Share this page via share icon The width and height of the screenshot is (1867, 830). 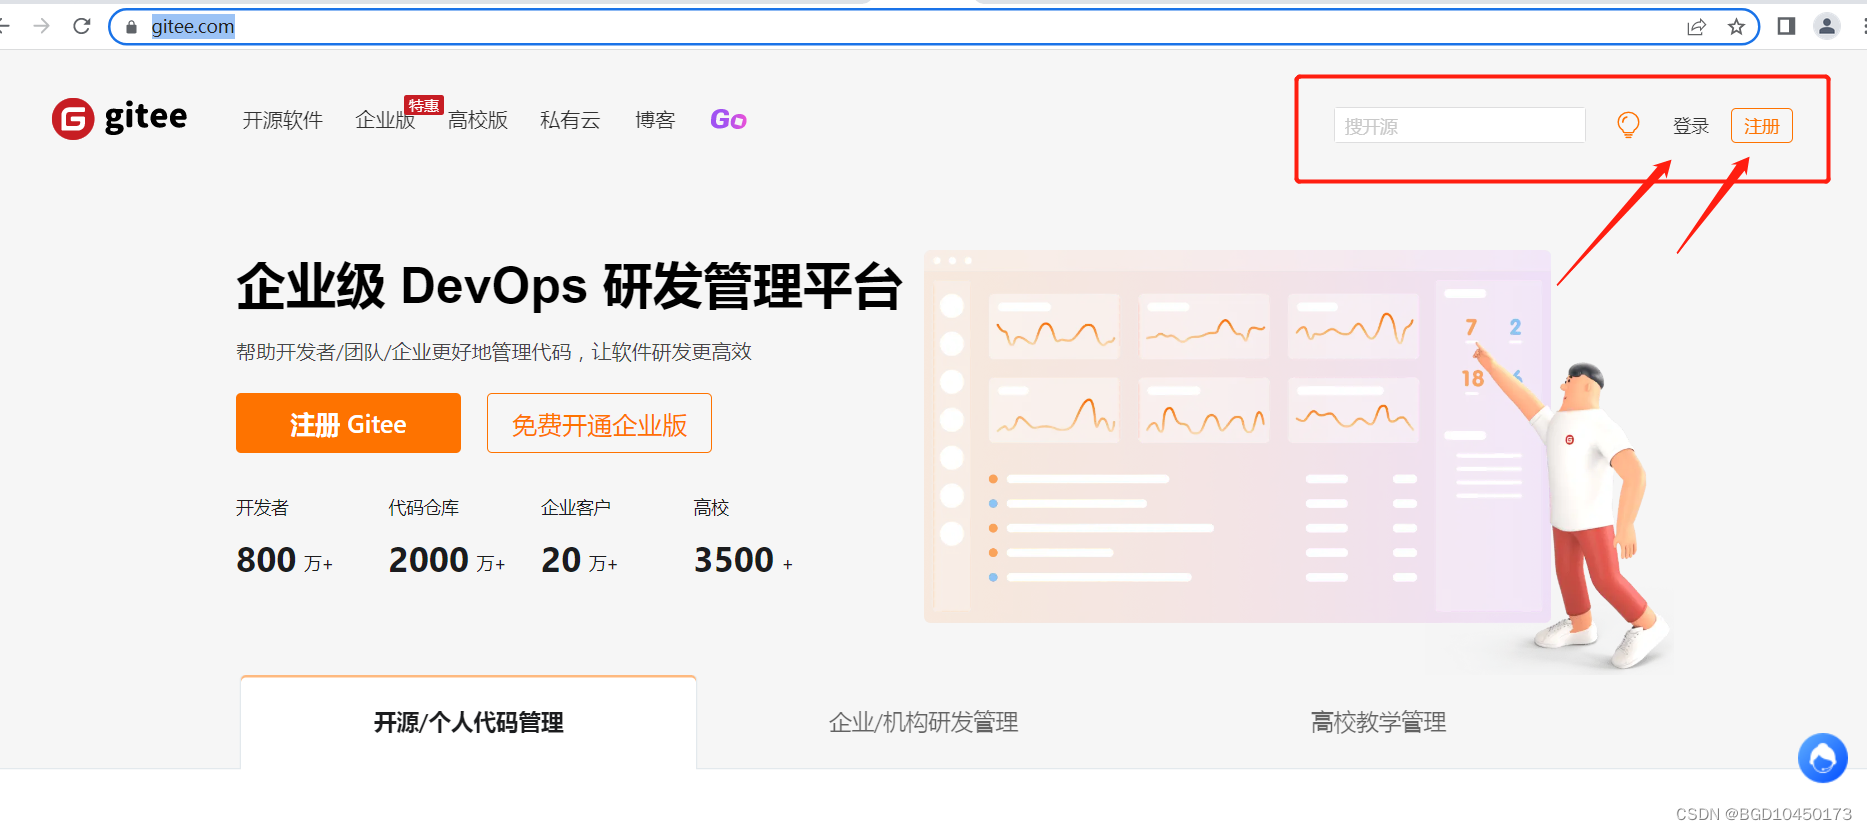(x=1696, y=27)
